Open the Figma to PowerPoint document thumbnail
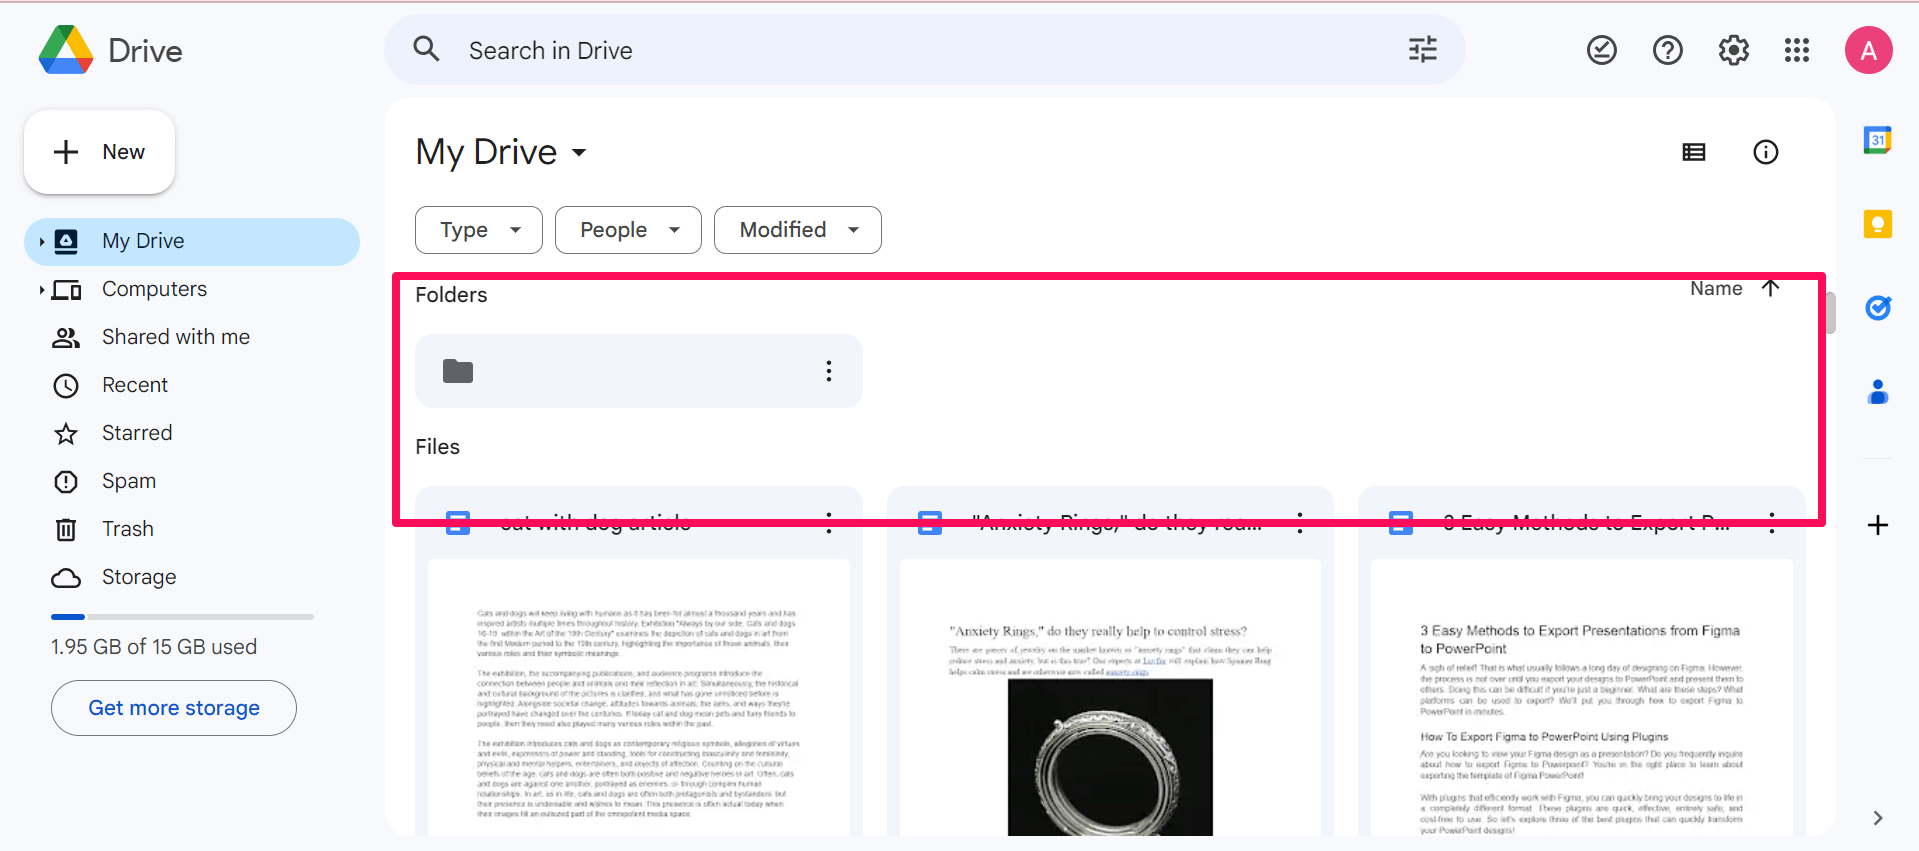 [x=1582, y=697]
